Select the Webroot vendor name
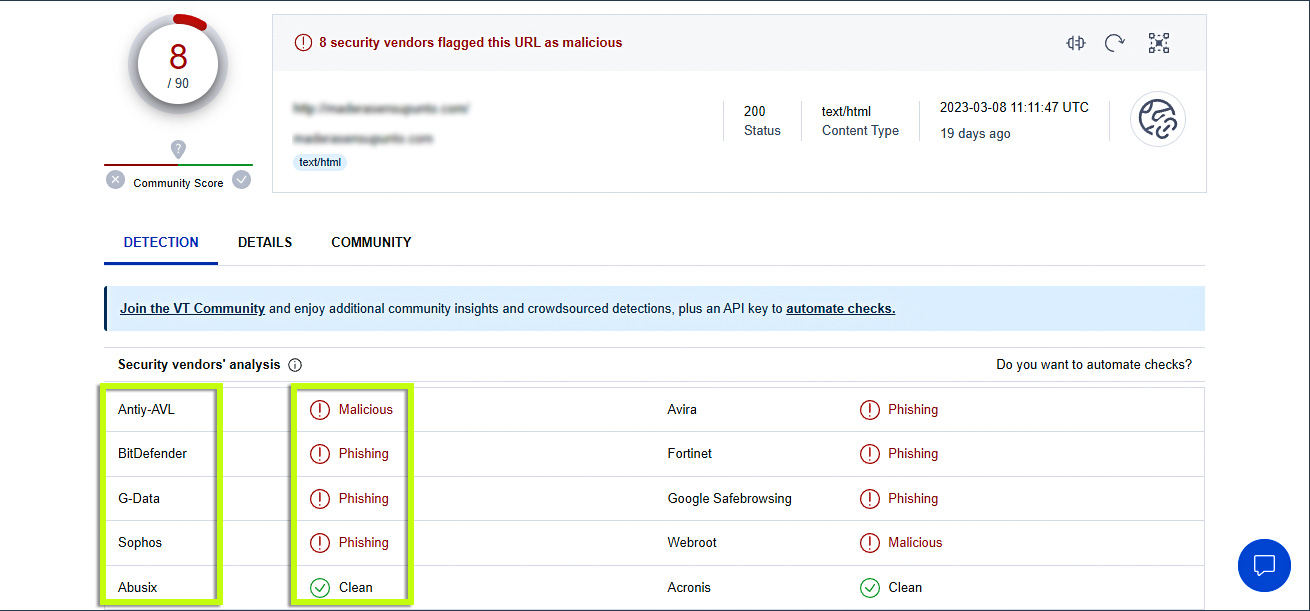 (x=692, y=542)
